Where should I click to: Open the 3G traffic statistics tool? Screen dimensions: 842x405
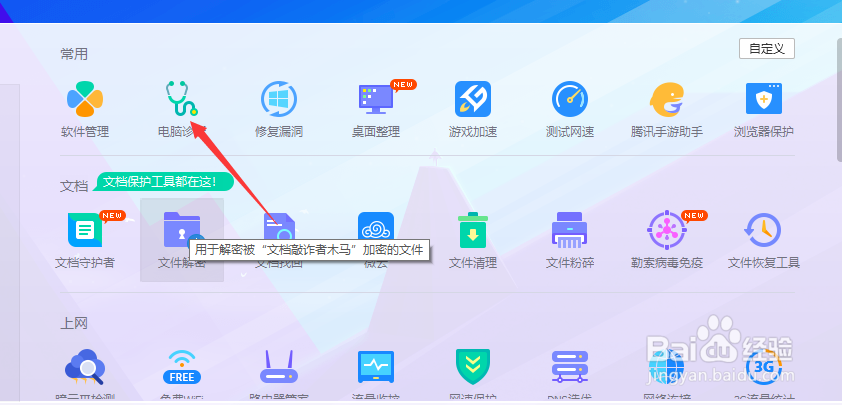click(x=764, y=367)
